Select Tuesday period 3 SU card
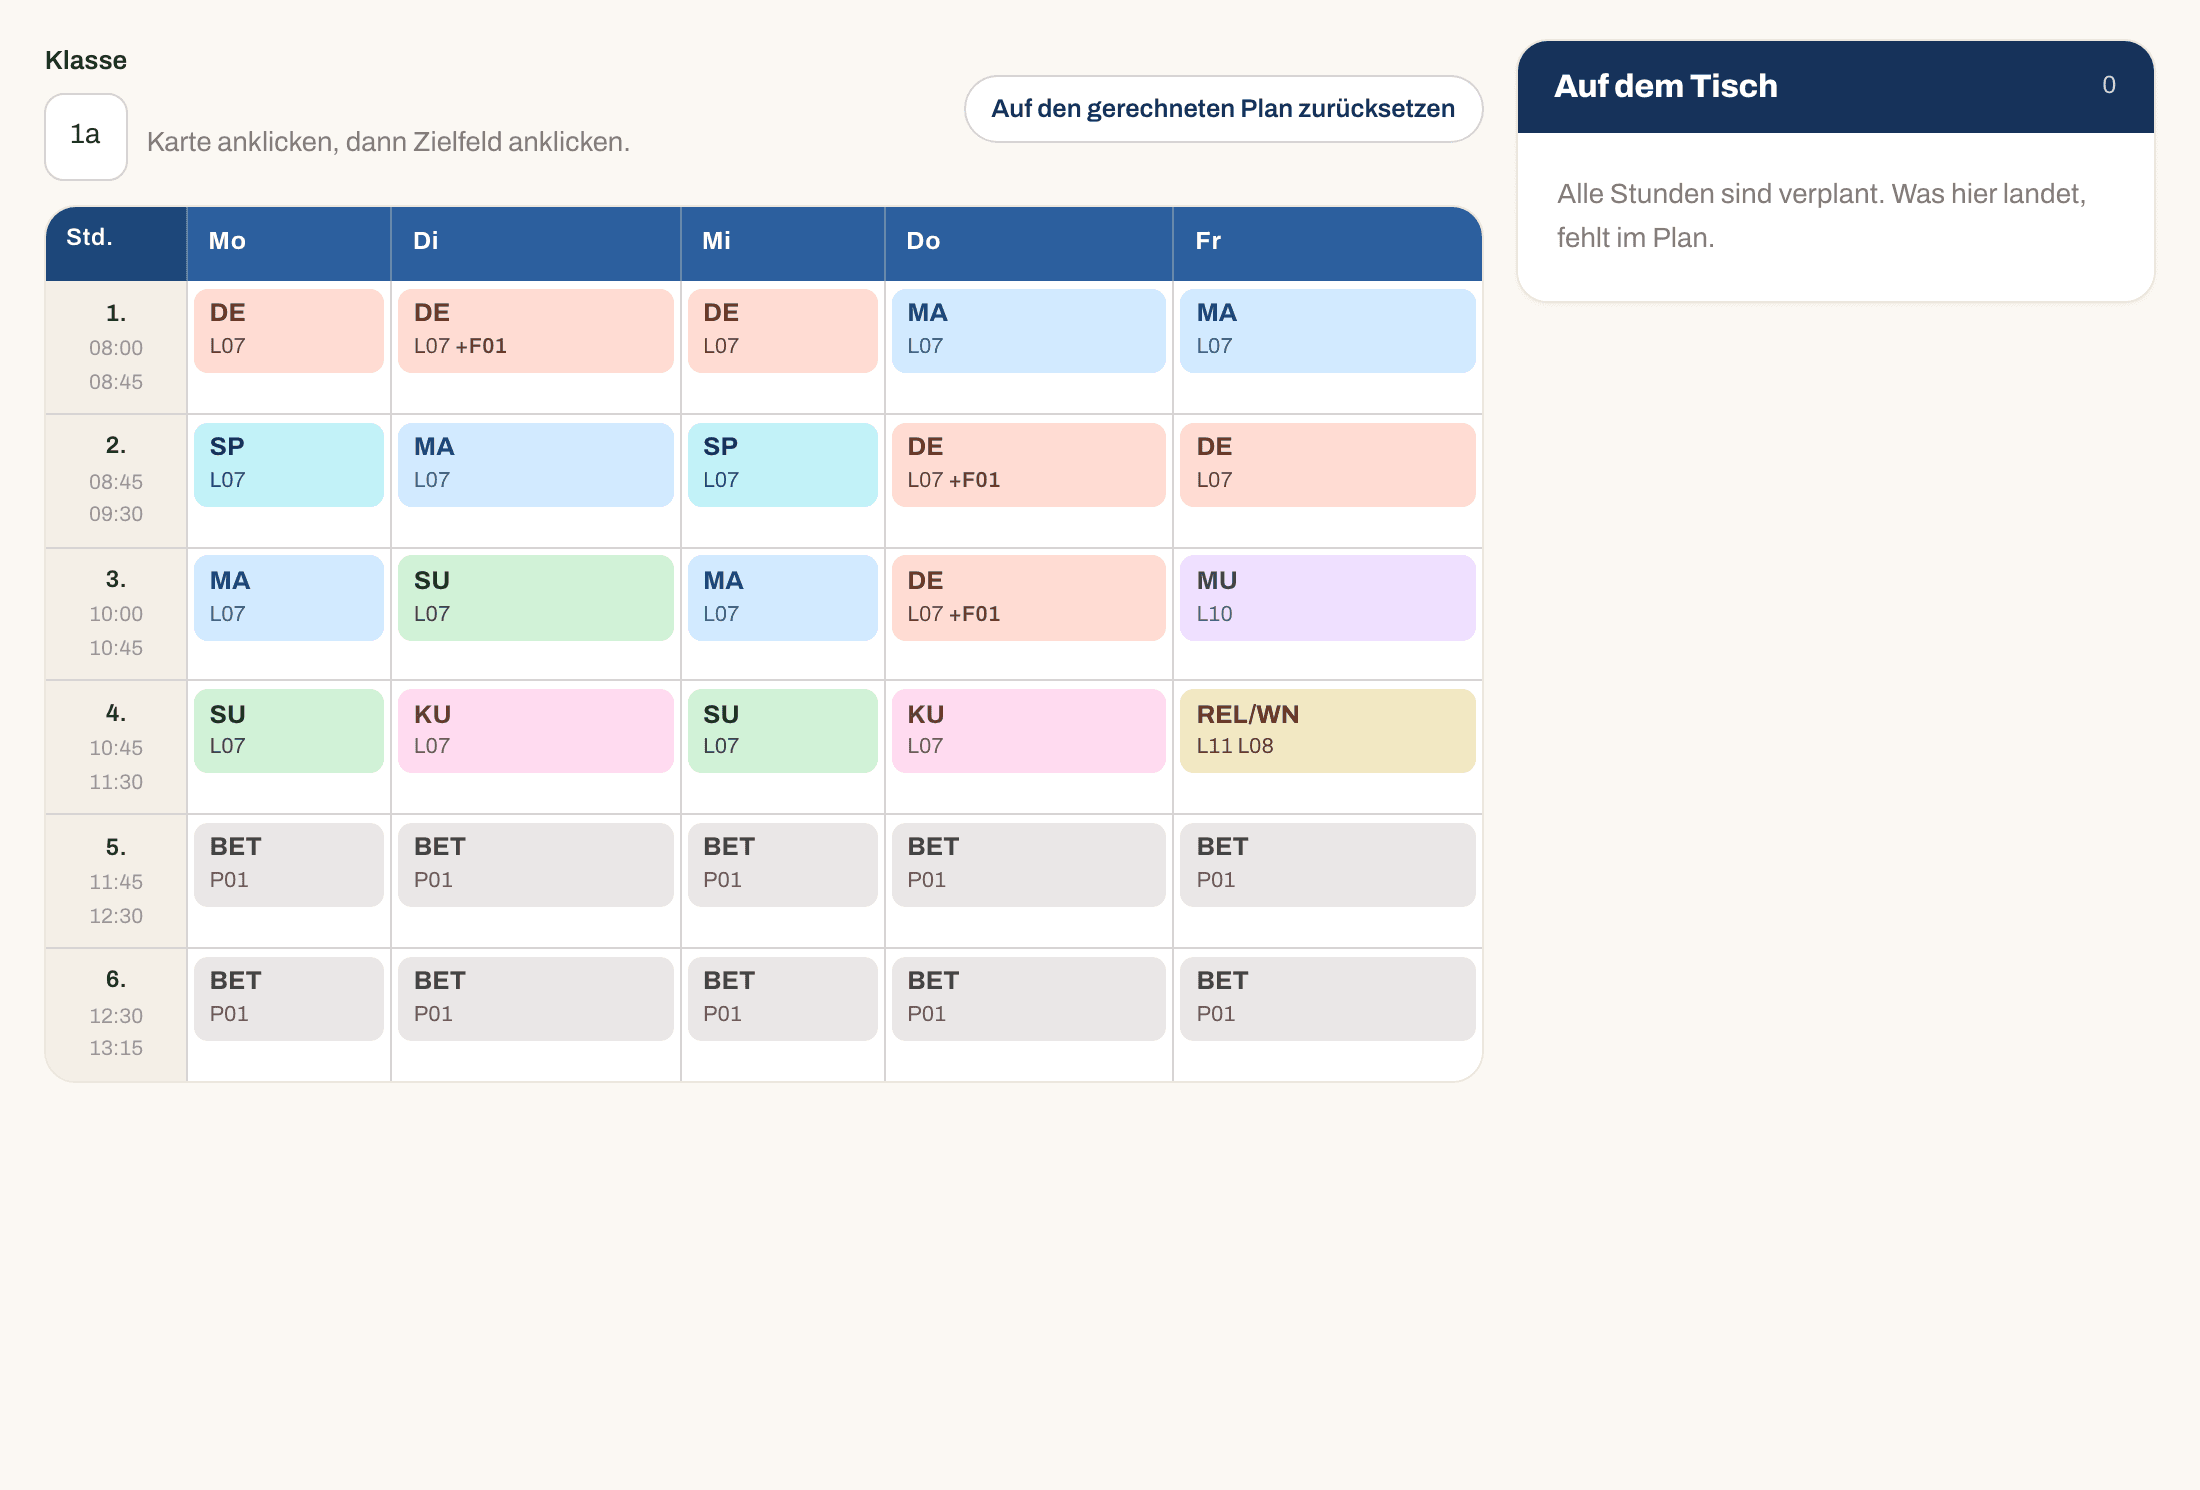Screen dimensions: 2200x1490 [536, 598]
